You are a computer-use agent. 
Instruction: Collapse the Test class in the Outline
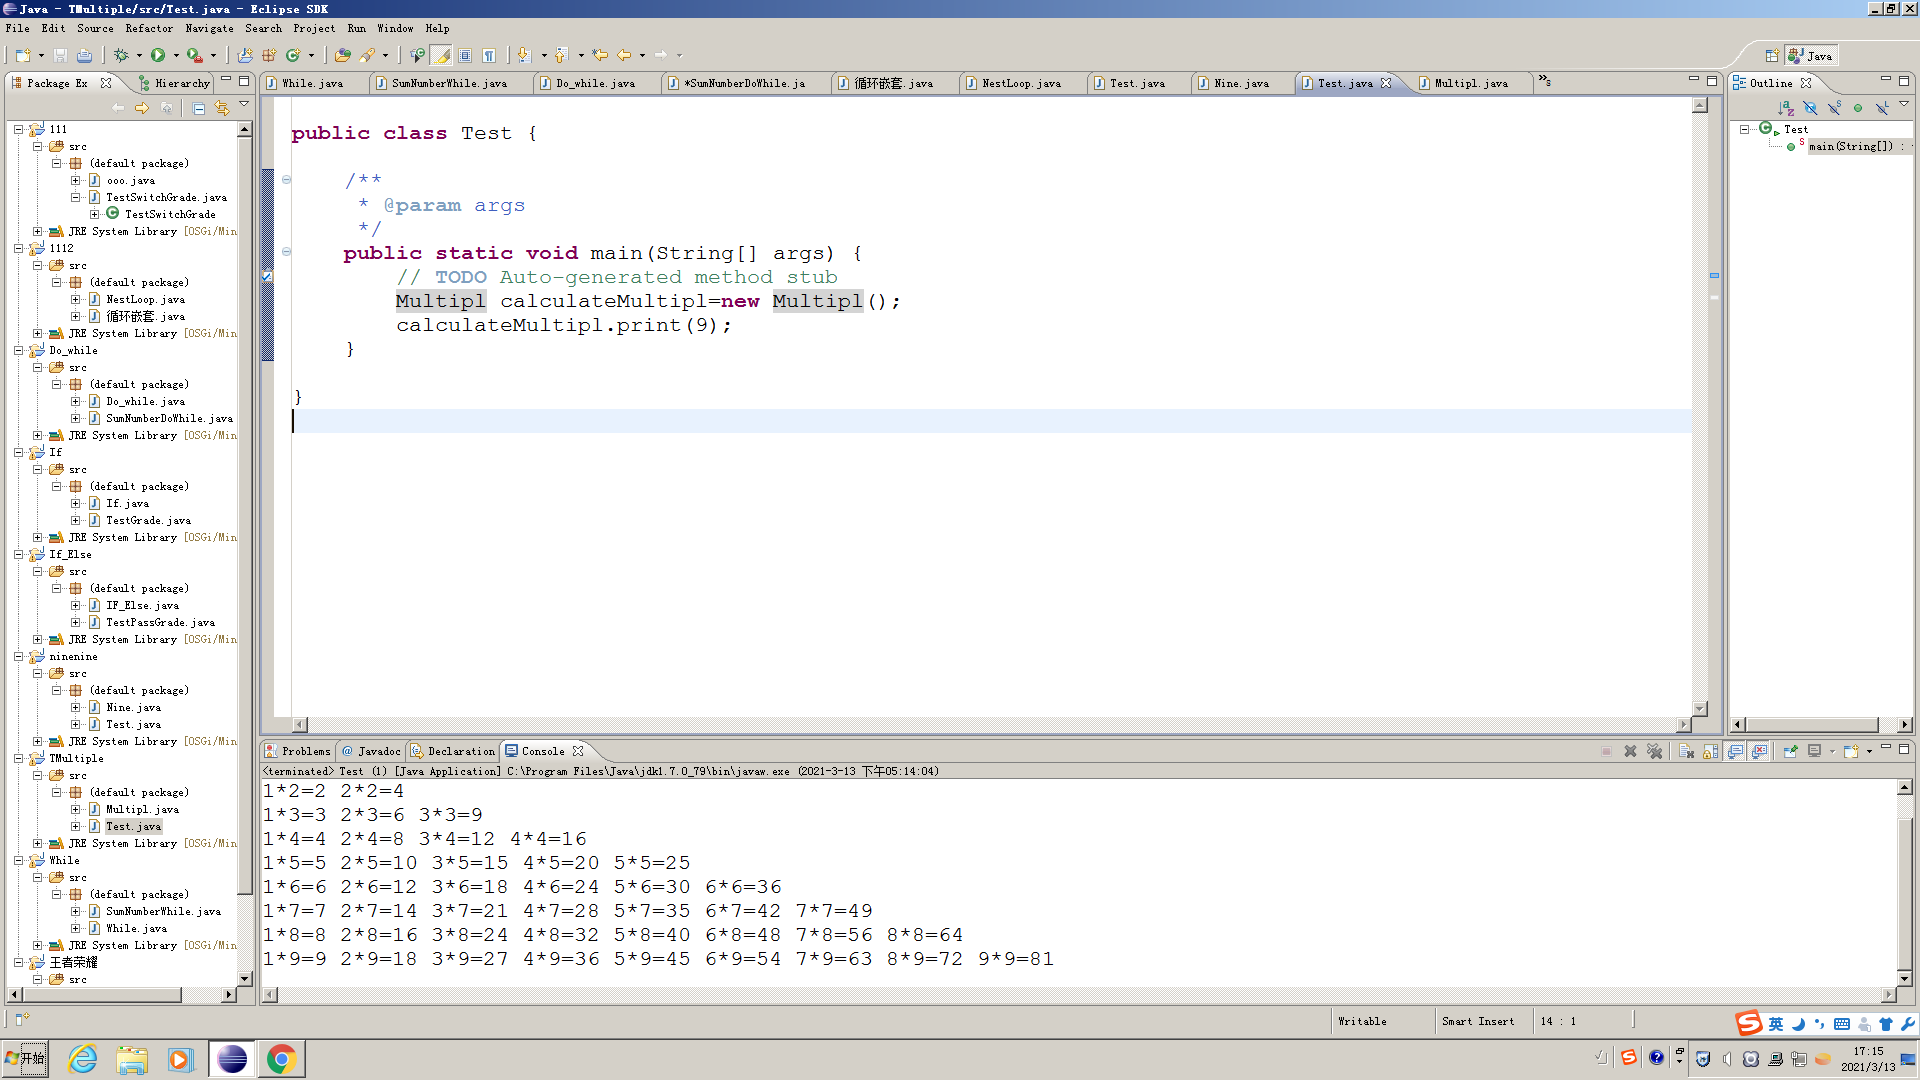click(x=1745, y=129)
